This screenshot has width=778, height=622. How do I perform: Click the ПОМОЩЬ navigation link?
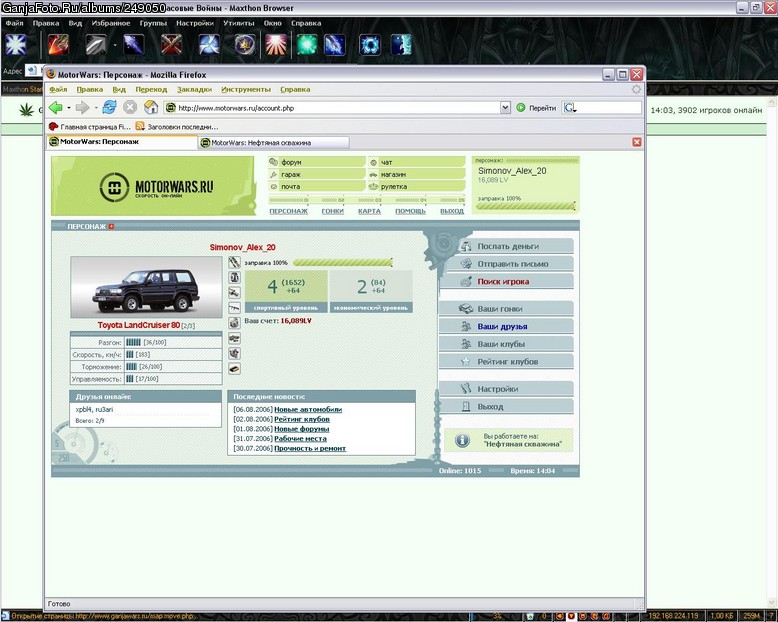(x=410, y=211)
